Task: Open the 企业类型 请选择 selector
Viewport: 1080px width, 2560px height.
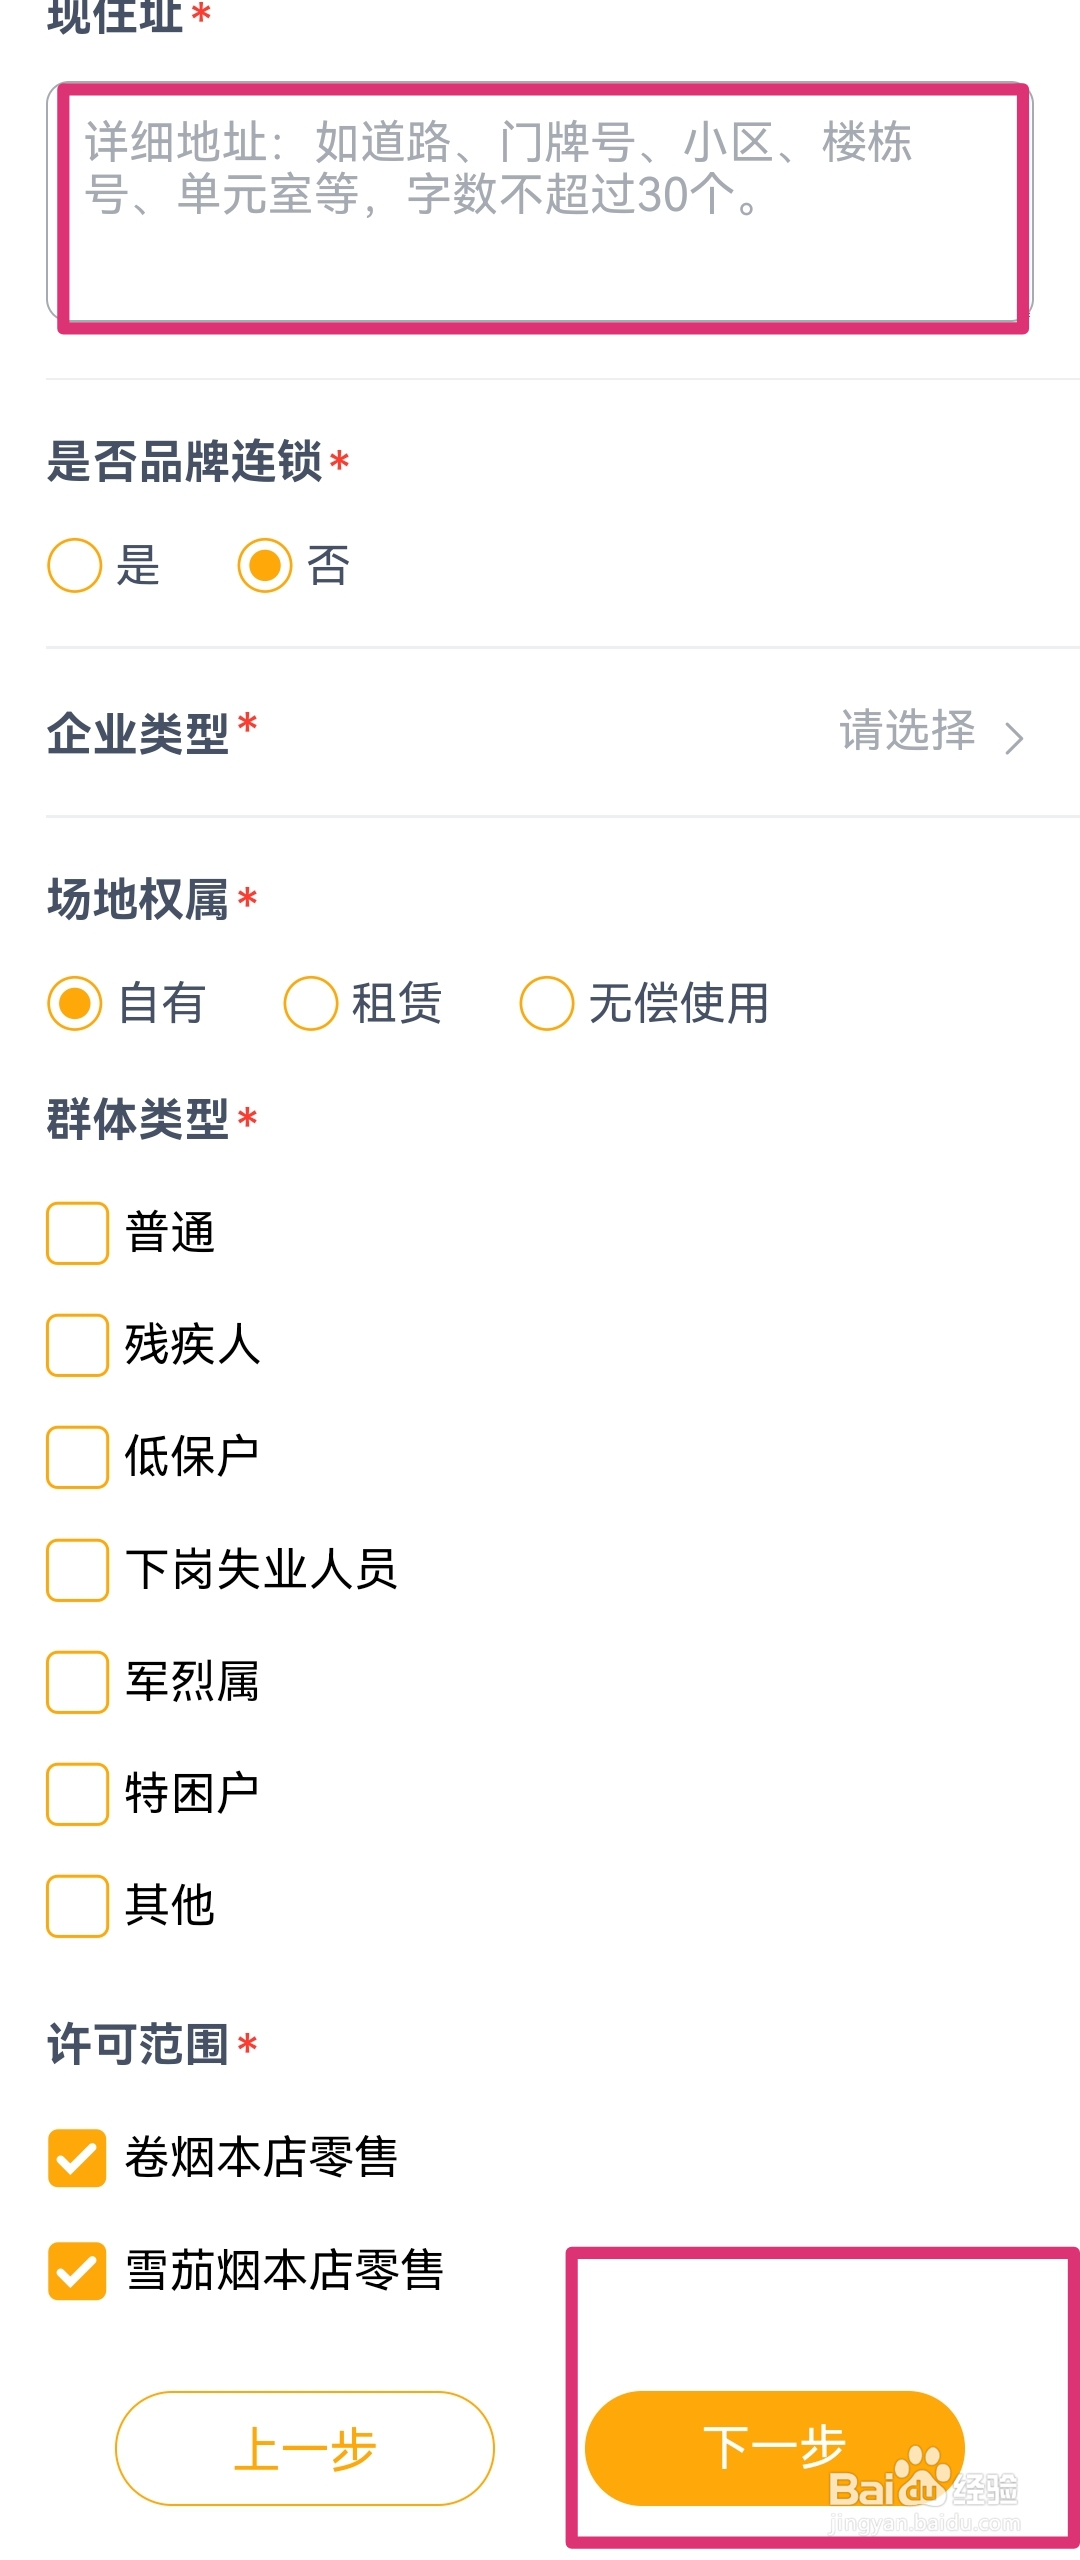Action: tap(931, 732)
